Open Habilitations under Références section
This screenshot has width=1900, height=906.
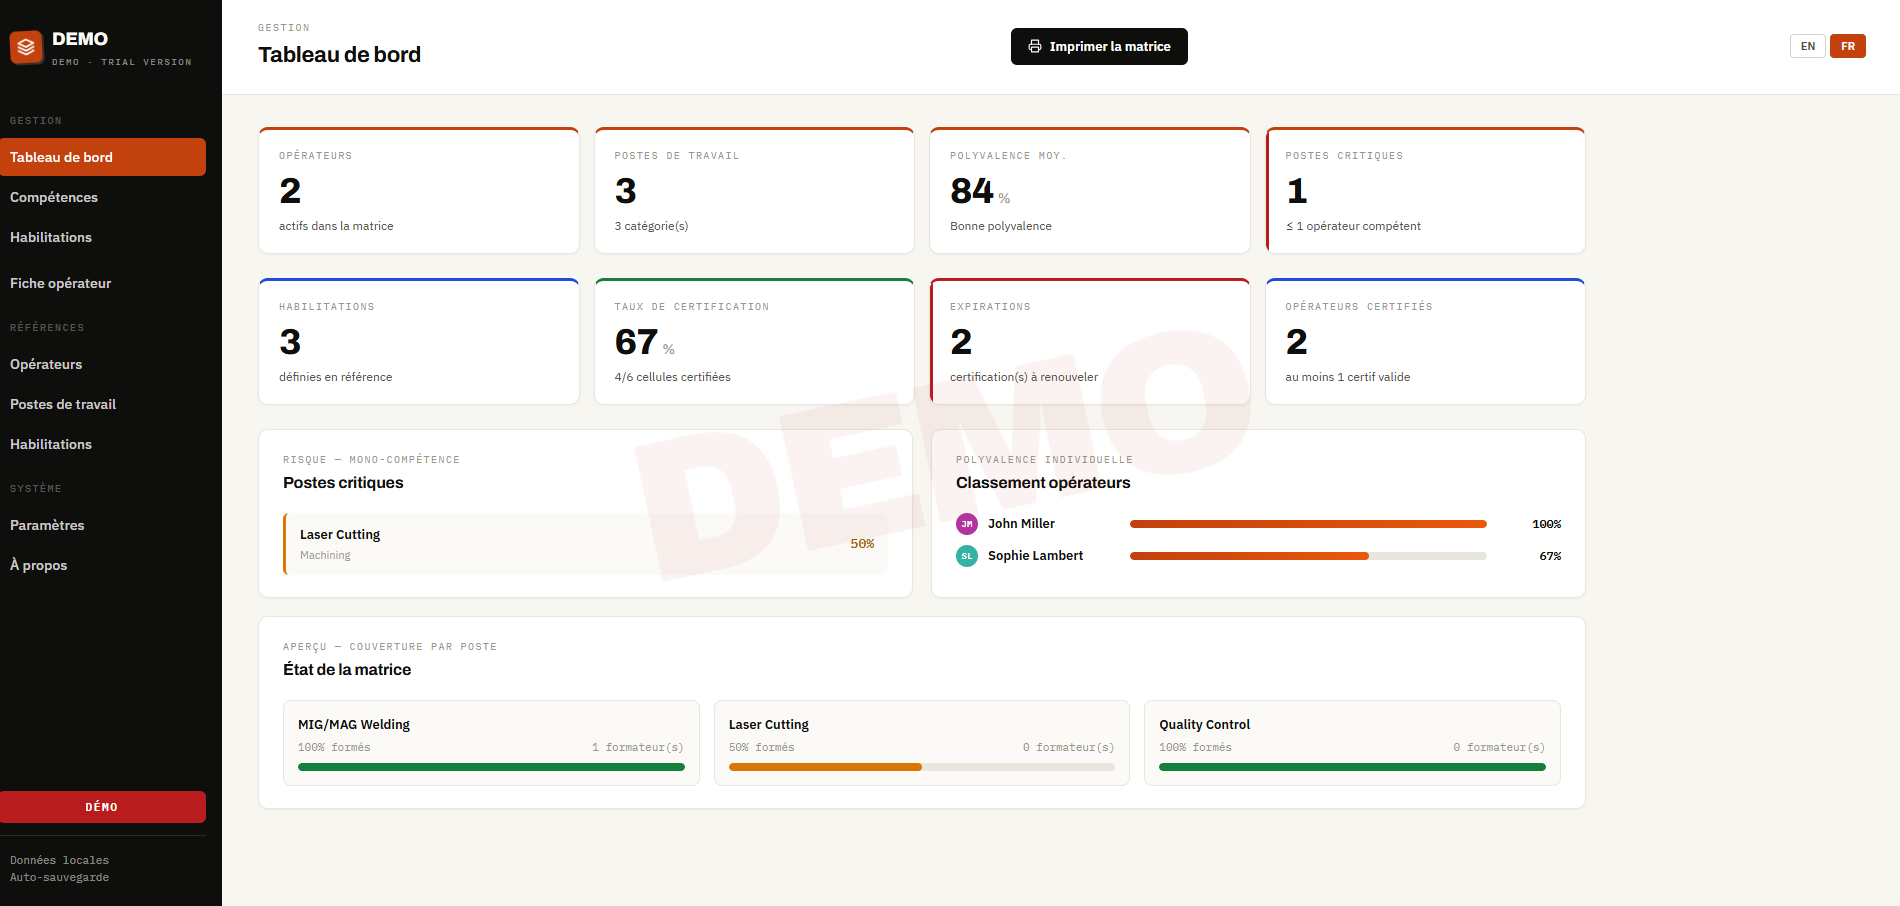click(103, 444)
